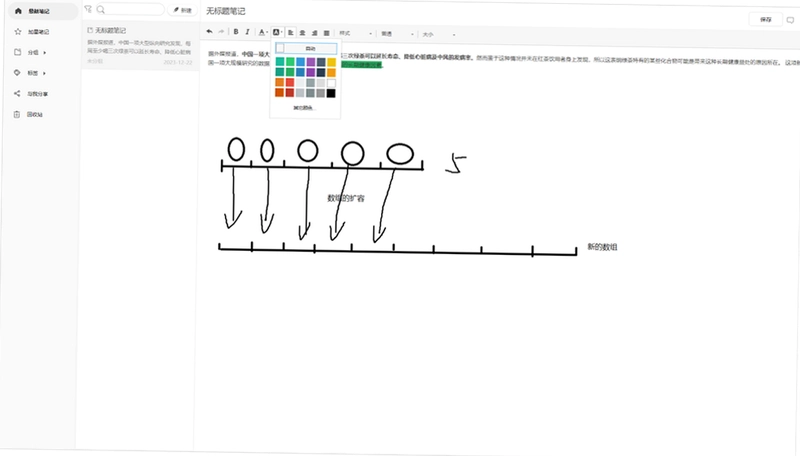Pick the light blue swatch in the top row
Screen dimensions: 800x456
[301, 62]
